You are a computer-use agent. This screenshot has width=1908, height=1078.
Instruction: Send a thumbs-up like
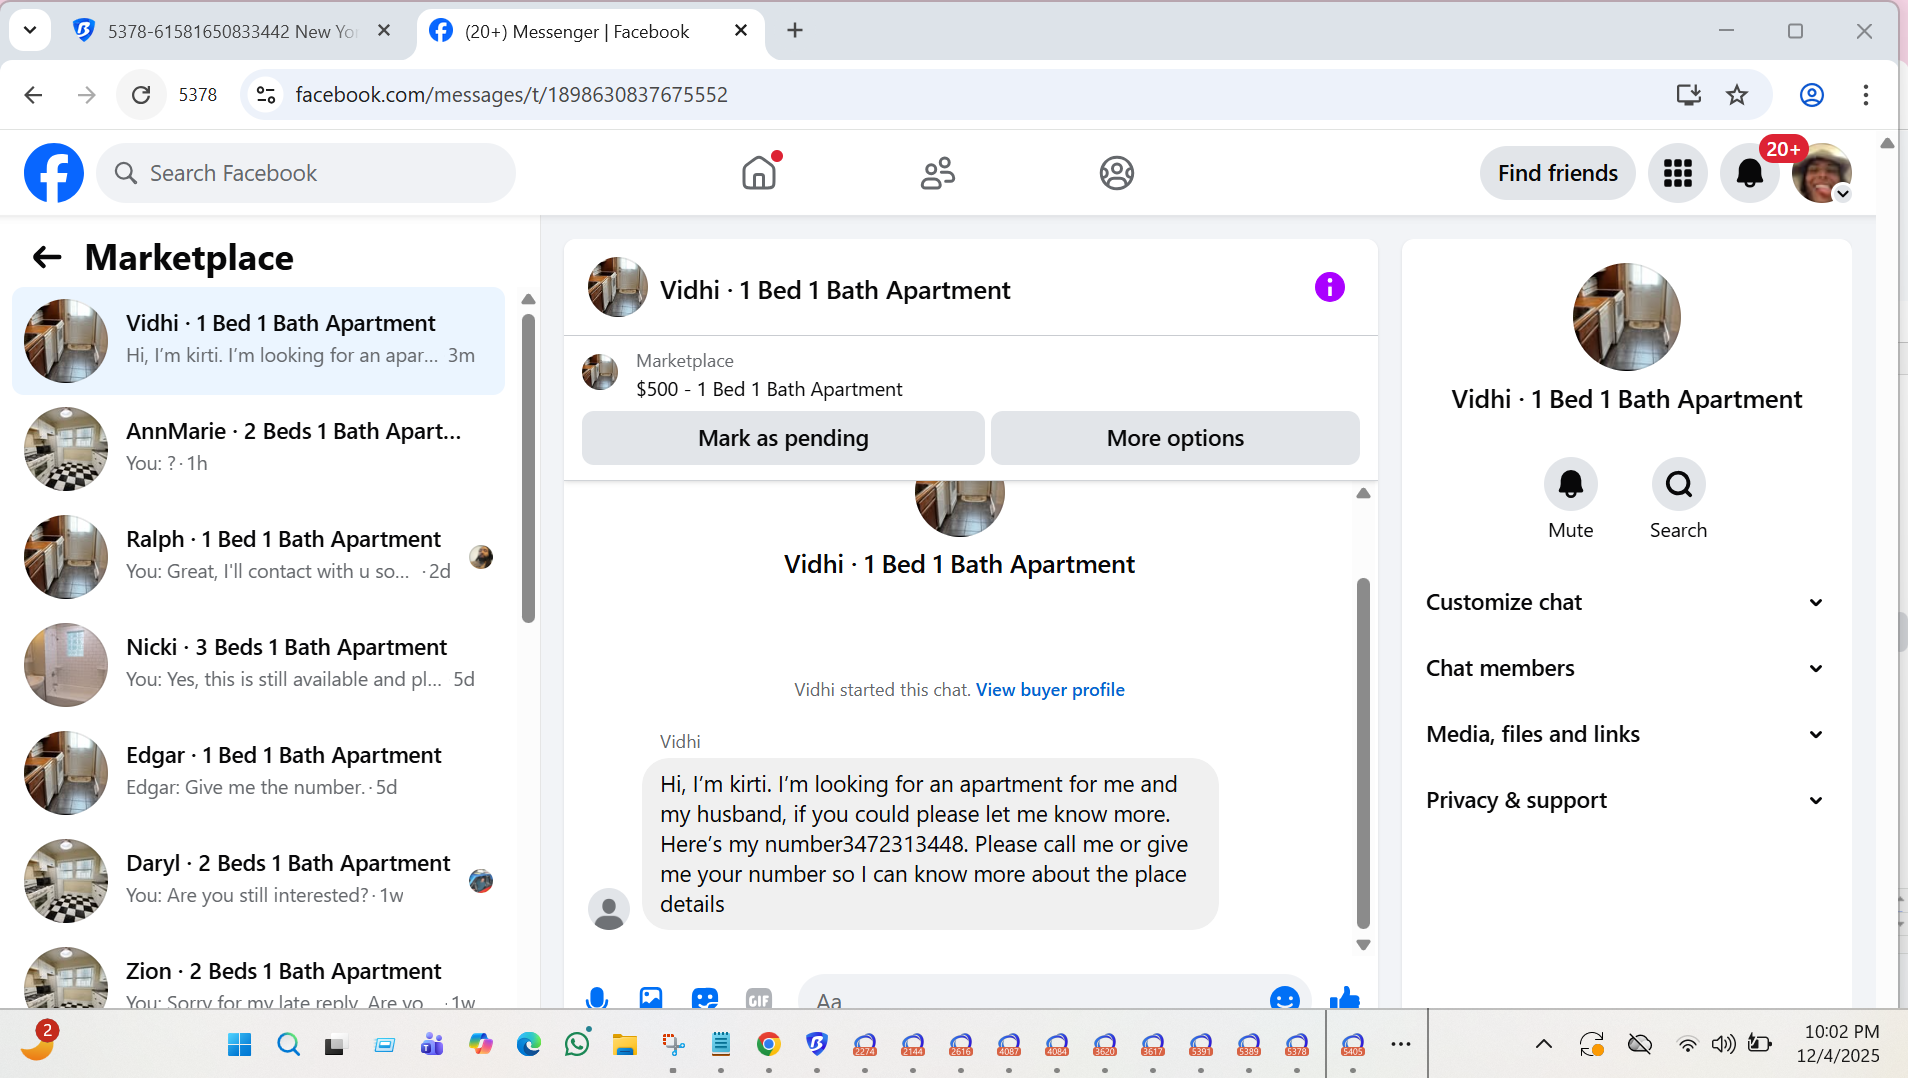pyautogui.click(x=1345, y=997)
